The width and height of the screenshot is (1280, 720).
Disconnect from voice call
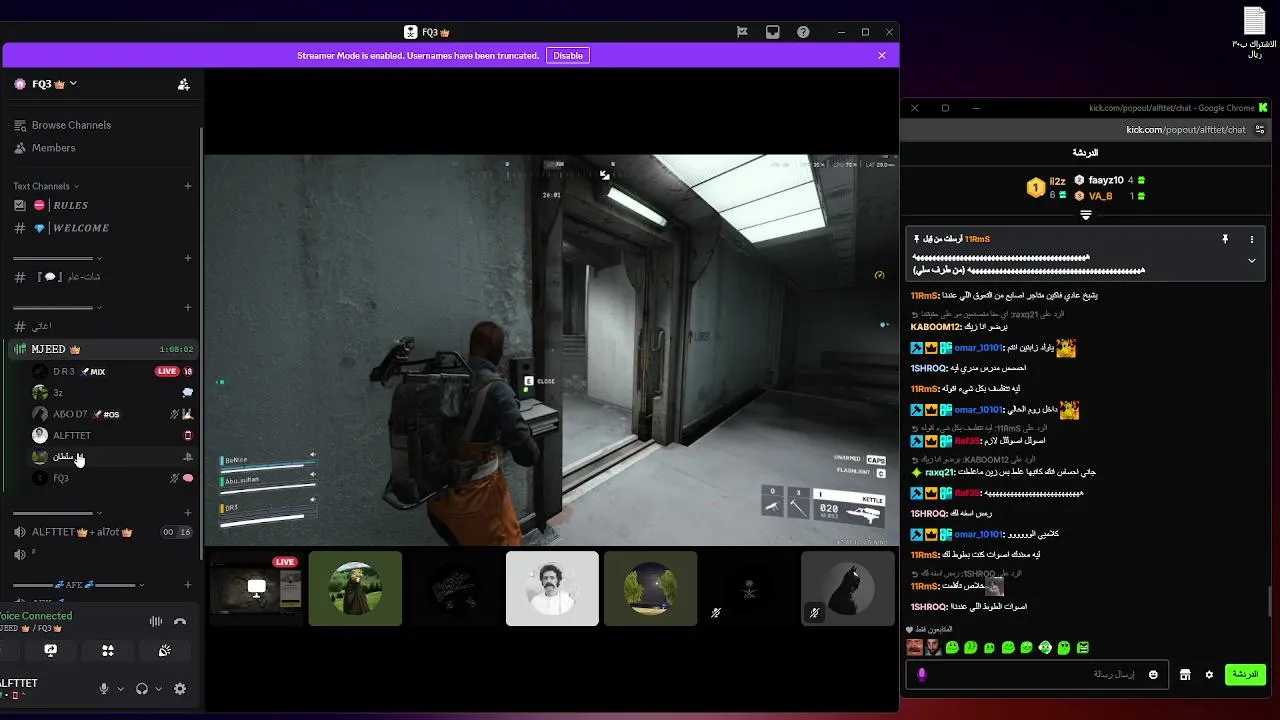tap(180, 622)
